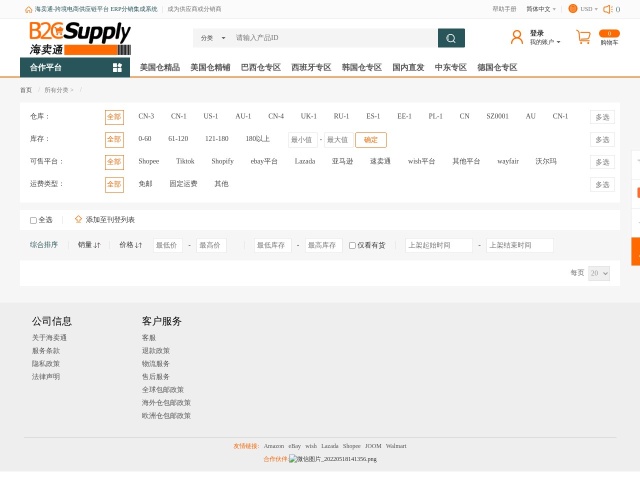The image size is (640, 480).
Task: Click the search magnifier button
Action: 451,38
